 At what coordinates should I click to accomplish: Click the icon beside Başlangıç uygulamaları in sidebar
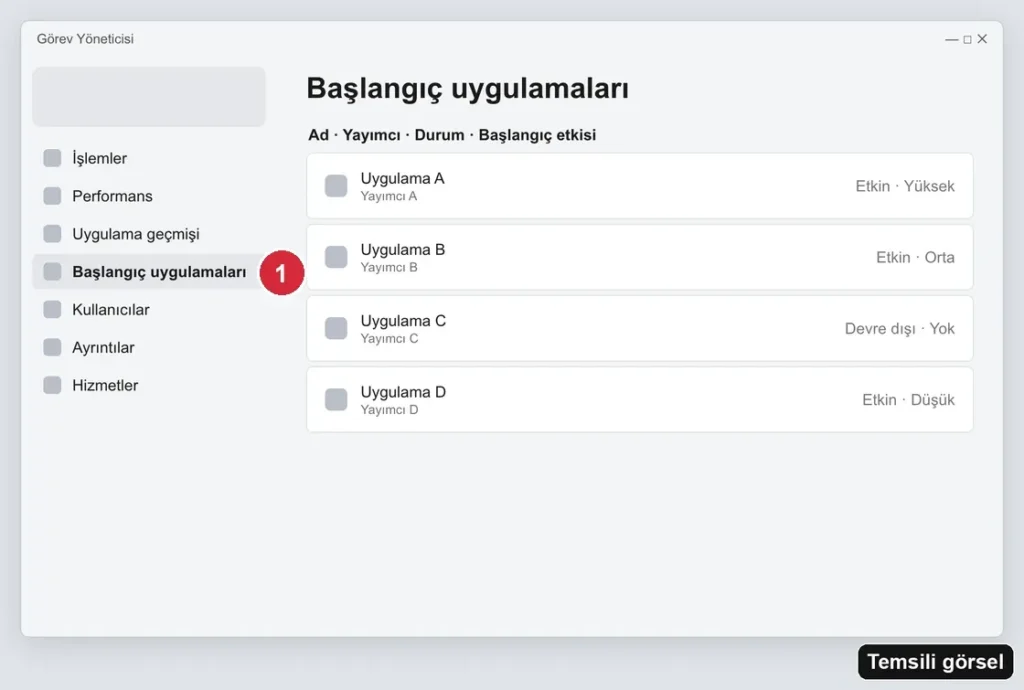click(x=52, y=272)
